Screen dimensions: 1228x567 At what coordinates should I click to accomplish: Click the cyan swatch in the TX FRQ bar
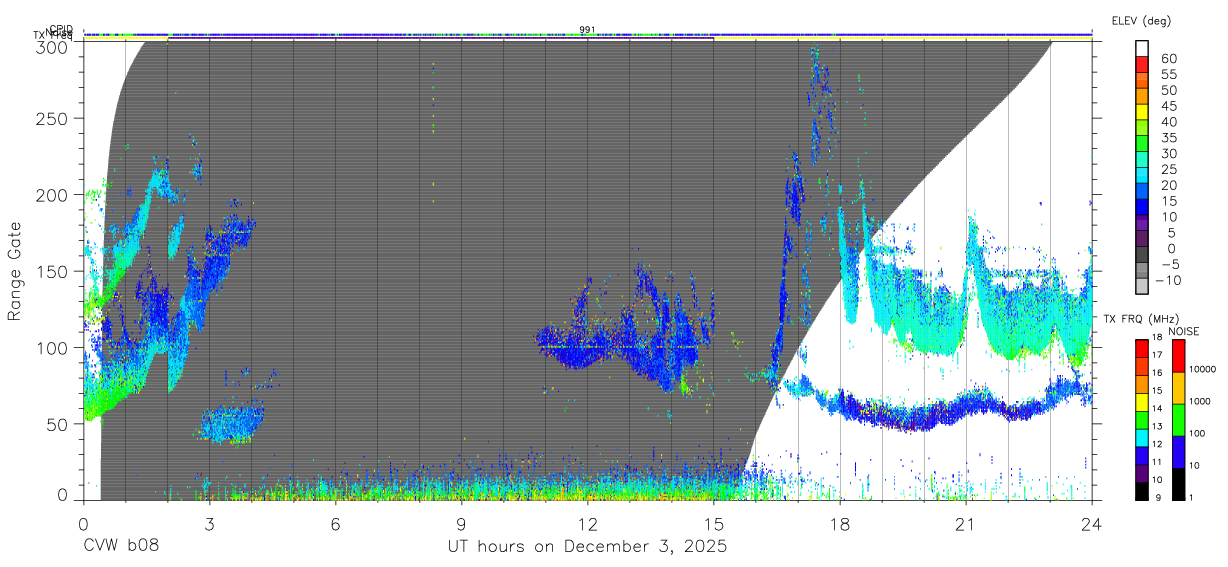(1142, 436)
